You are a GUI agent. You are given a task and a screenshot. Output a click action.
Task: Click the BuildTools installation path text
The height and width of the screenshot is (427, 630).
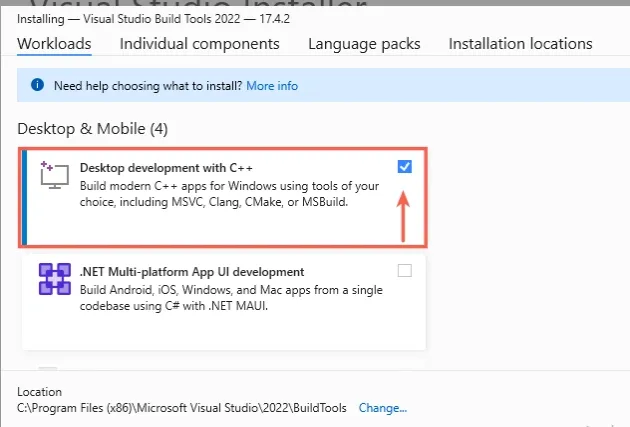pyautogui.click(x=184, y=408)
